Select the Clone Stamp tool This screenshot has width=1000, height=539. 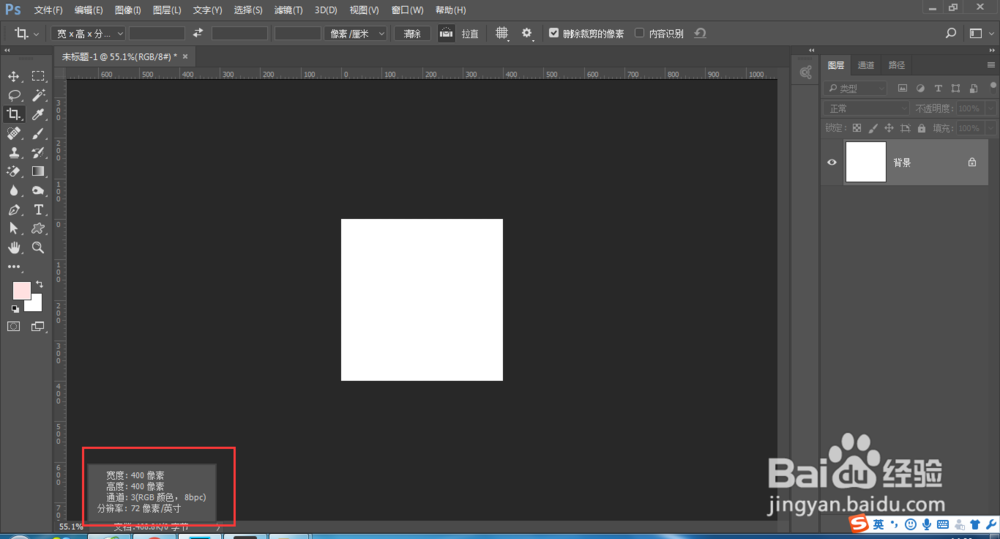(x=13, y=152)
